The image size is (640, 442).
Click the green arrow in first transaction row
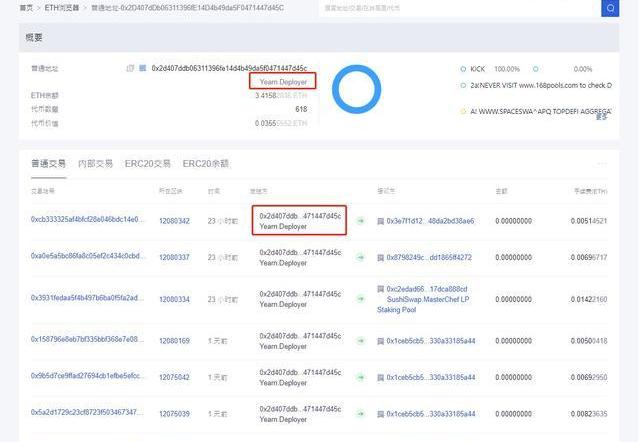coord(360,220)
